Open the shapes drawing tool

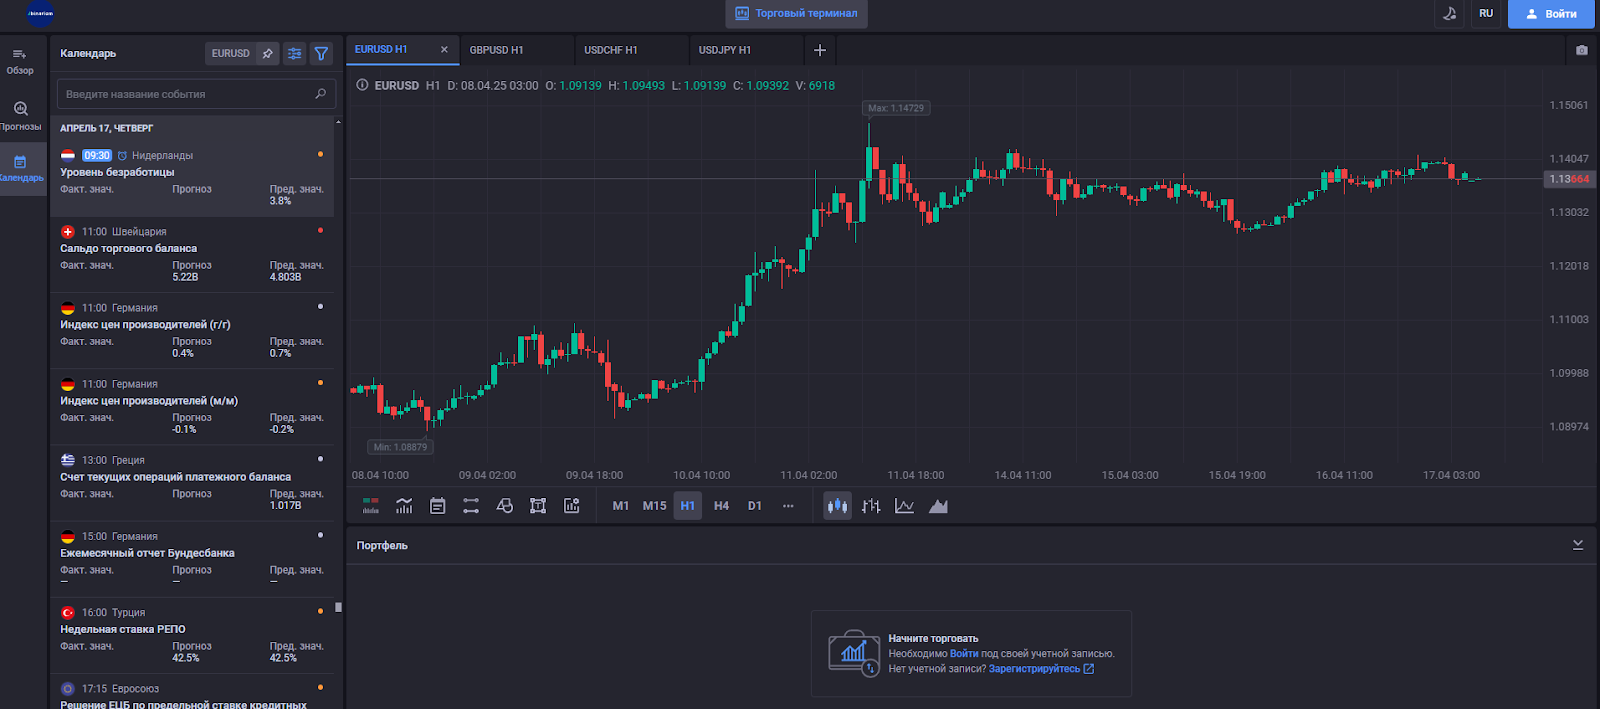coord(505,506)
